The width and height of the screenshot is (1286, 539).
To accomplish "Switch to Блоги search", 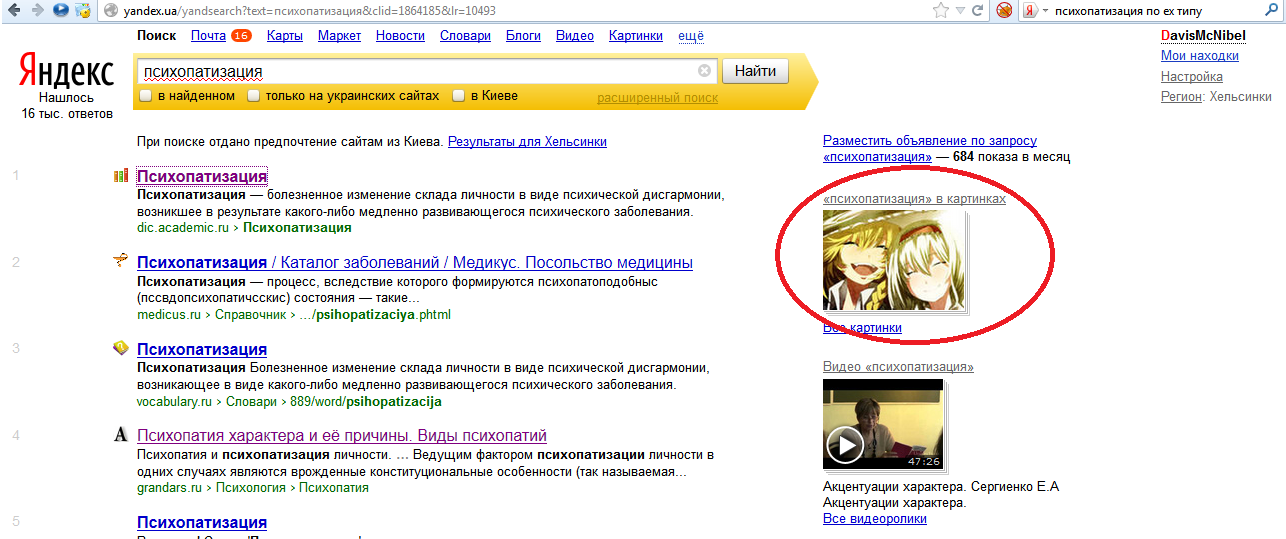I will [x=523, y=36].
